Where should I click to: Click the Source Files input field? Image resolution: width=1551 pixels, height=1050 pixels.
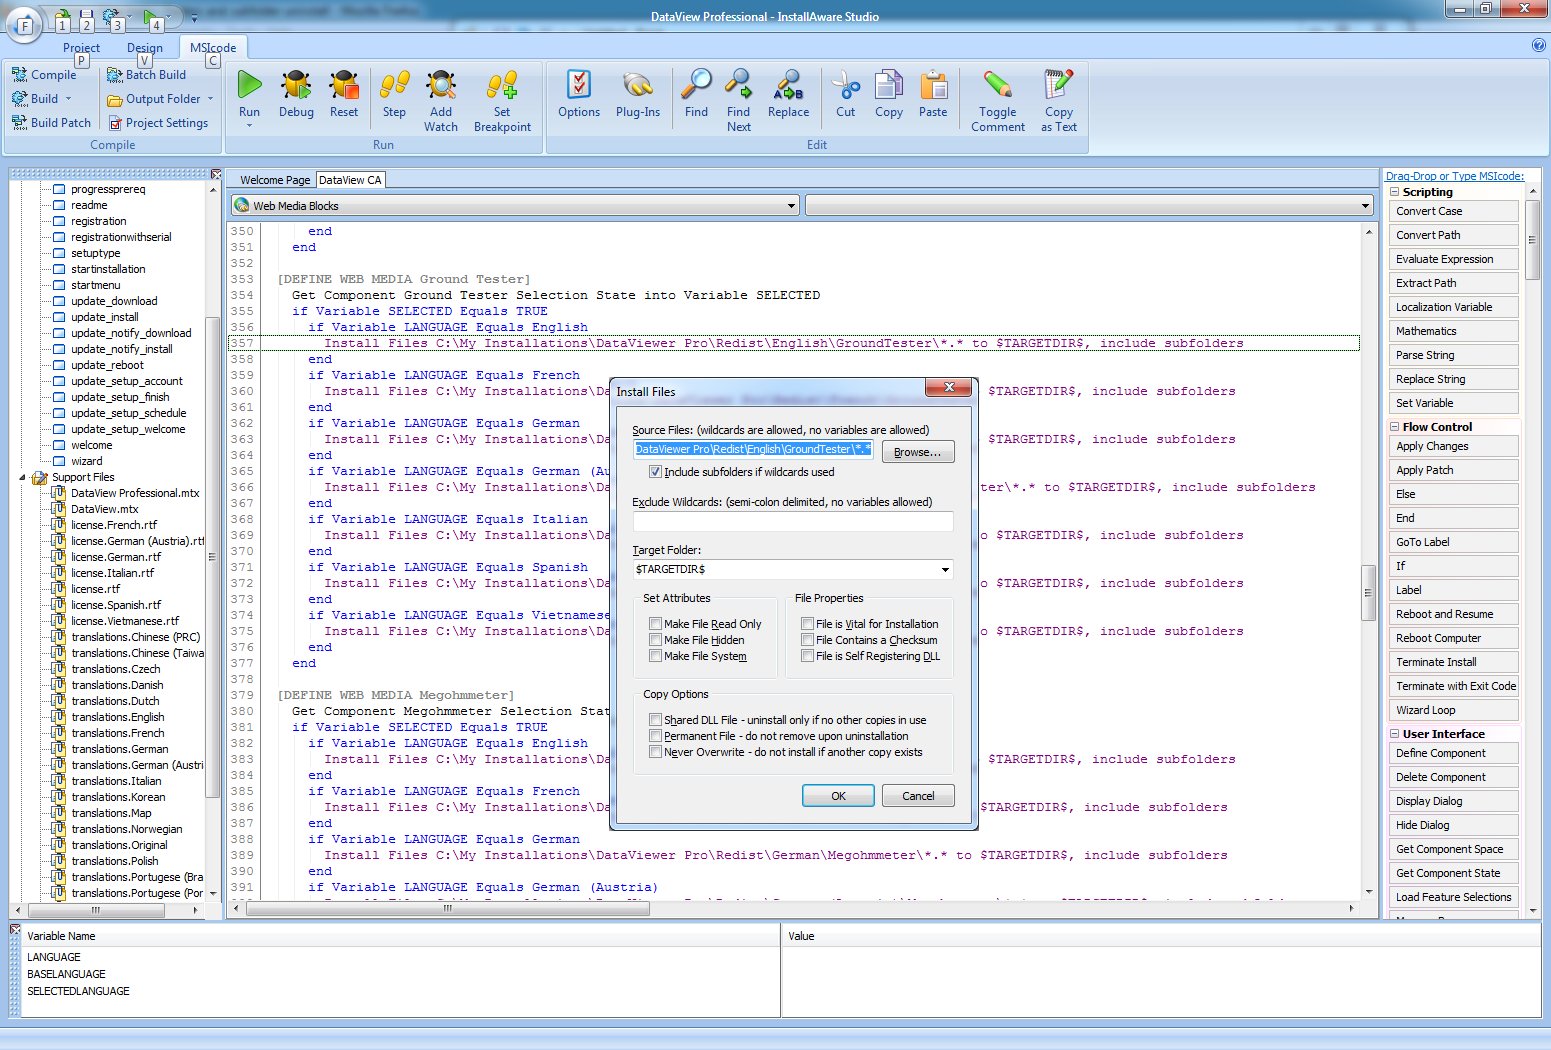753,449
